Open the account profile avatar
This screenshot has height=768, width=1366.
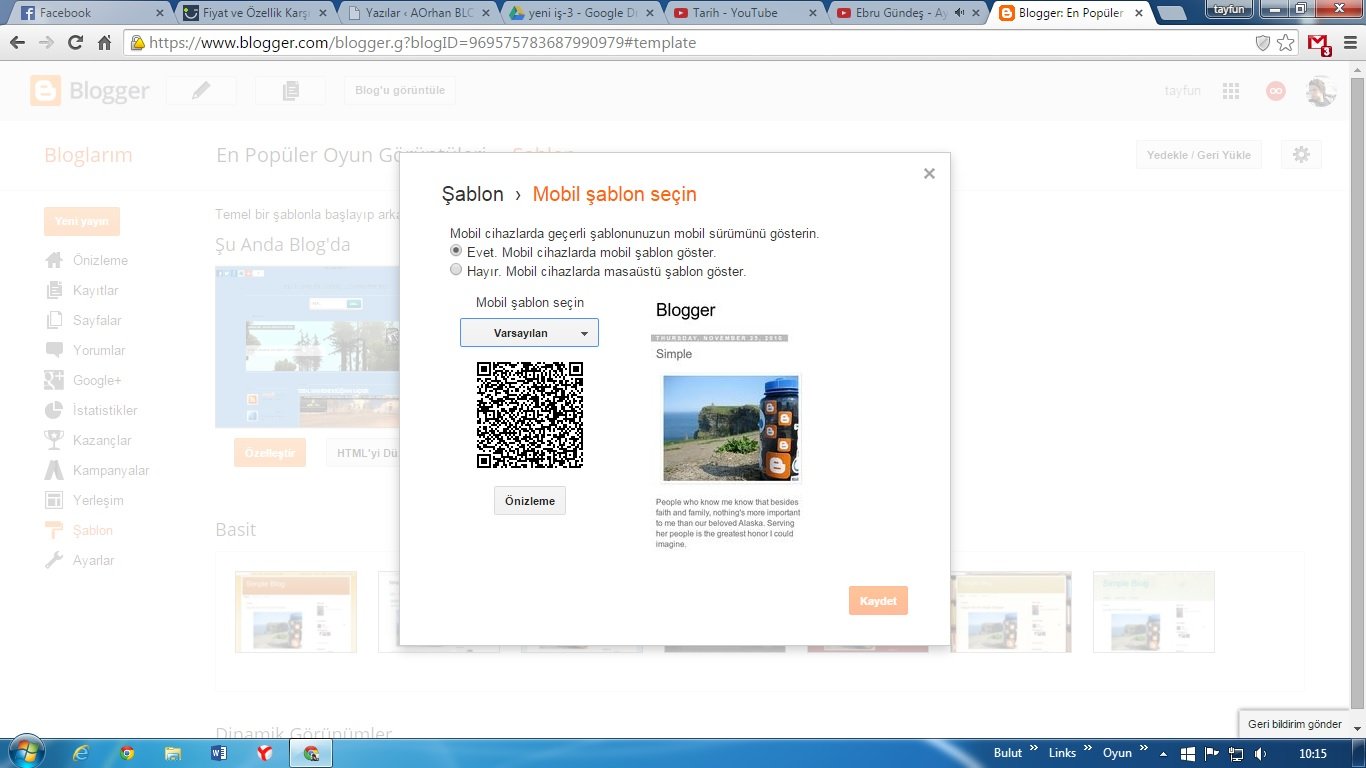coord(1321,91)
